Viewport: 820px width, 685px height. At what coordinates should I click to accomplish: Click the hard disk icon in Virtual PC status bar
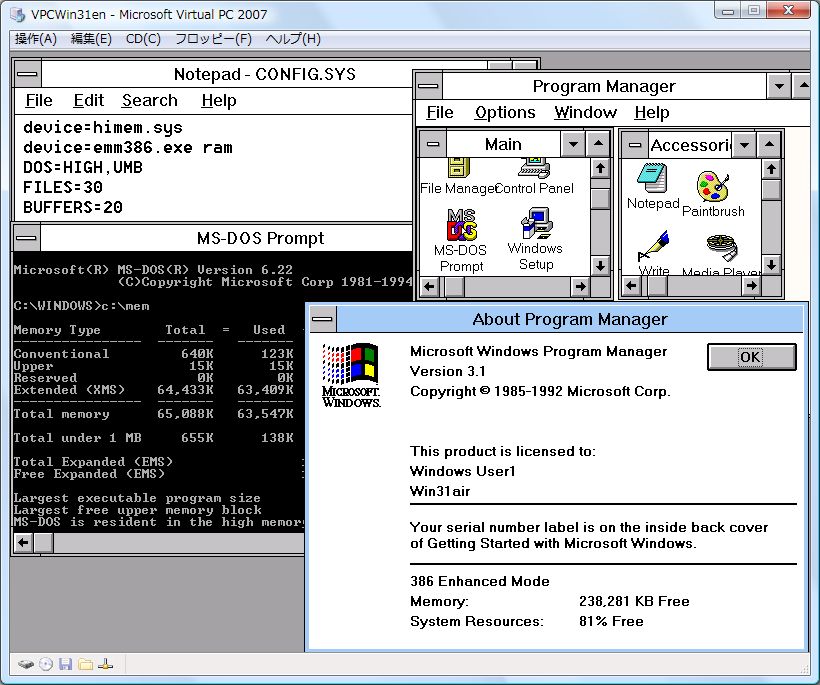(26, 665)
